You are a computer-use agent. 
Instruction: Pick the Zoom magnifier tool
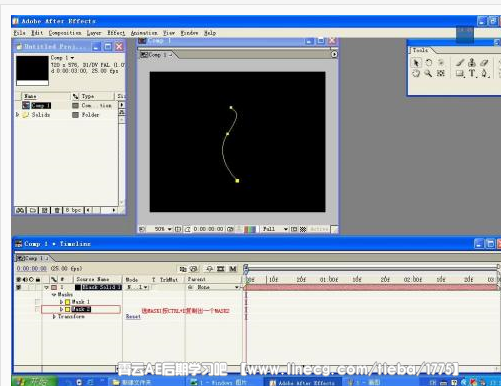tap(428, 73)
